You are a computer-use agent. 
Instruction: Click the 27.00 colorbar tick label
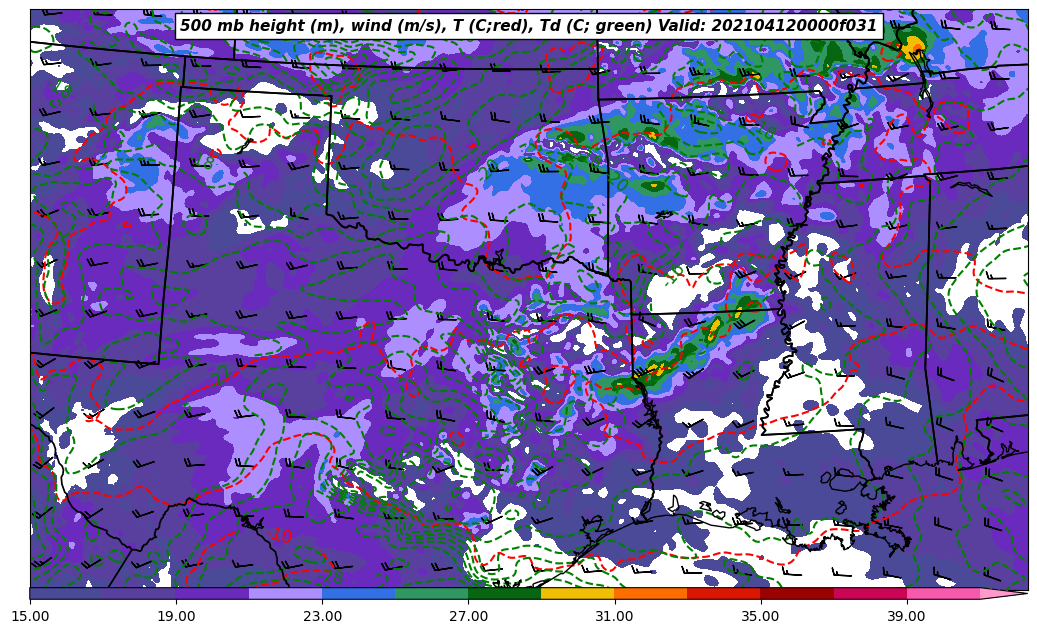468,616
